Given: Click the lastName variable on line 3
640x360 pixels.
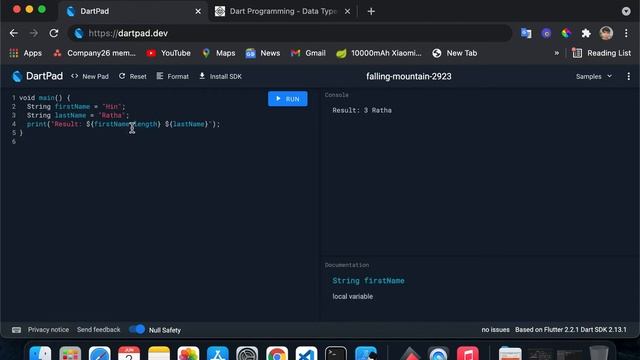Looking at the screenshot, I should tap(70, 116).
